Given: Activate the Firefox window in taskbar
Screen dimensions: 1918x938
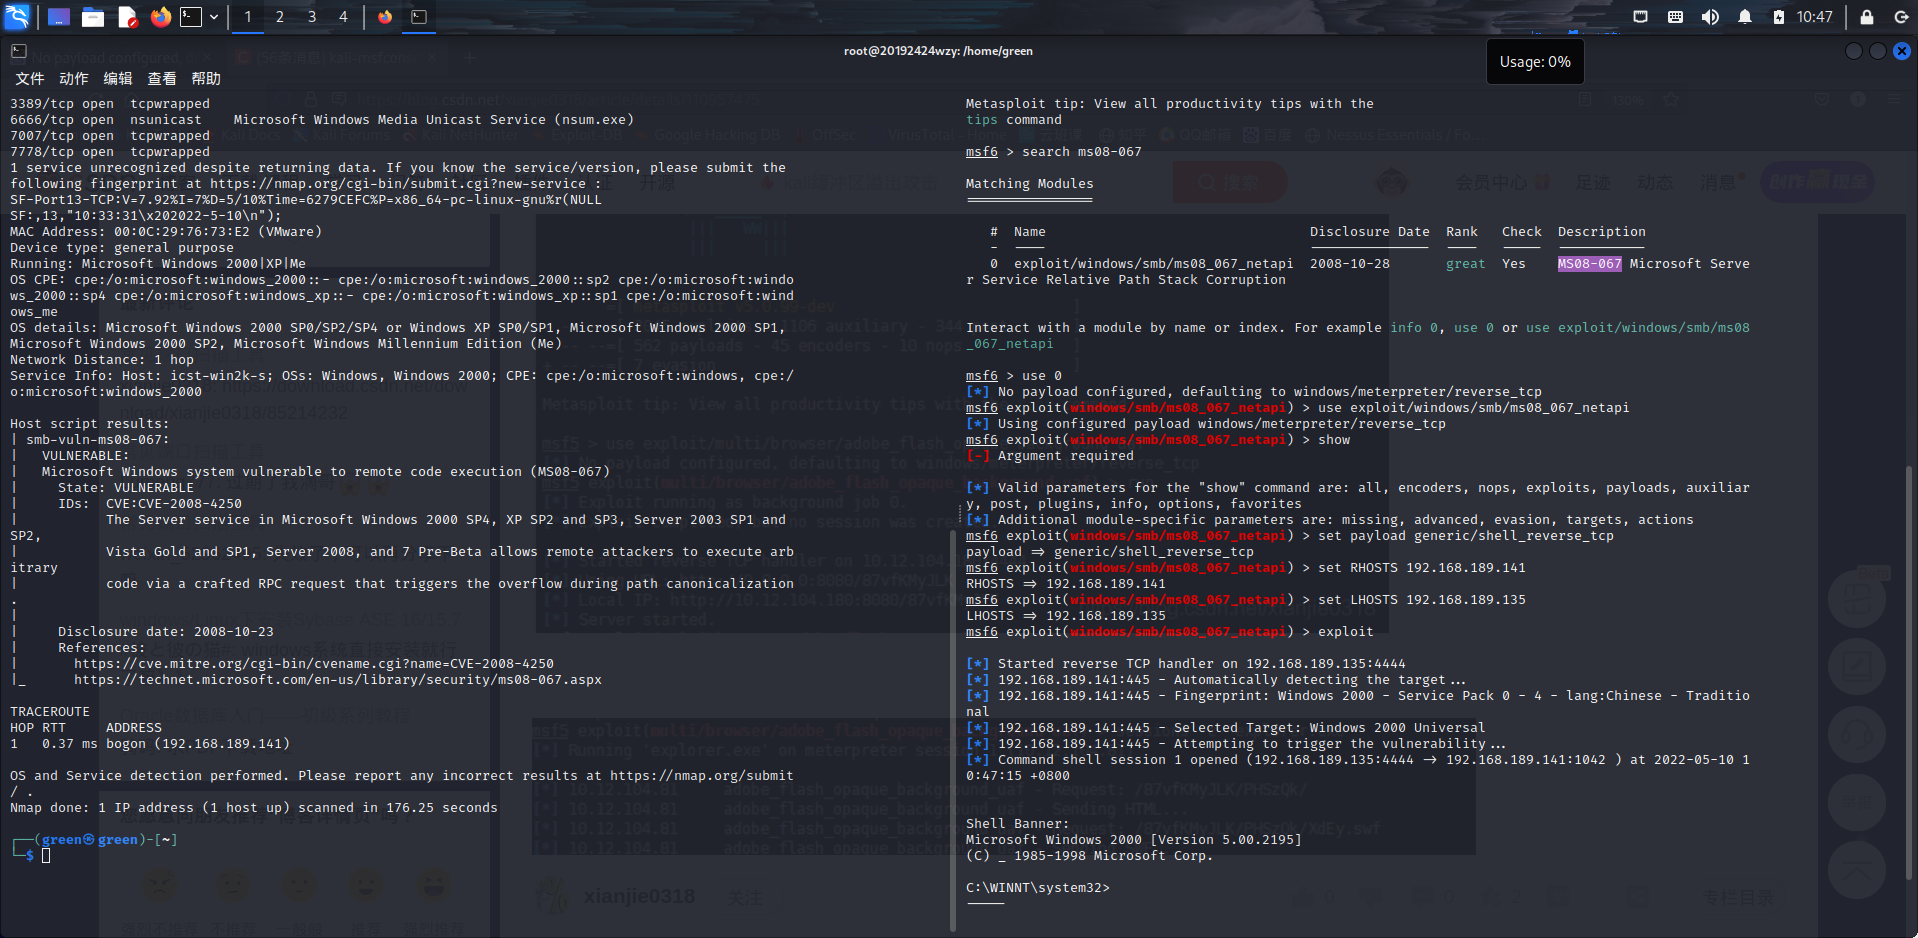Looking at the screenshot, I should coord(385,17).
